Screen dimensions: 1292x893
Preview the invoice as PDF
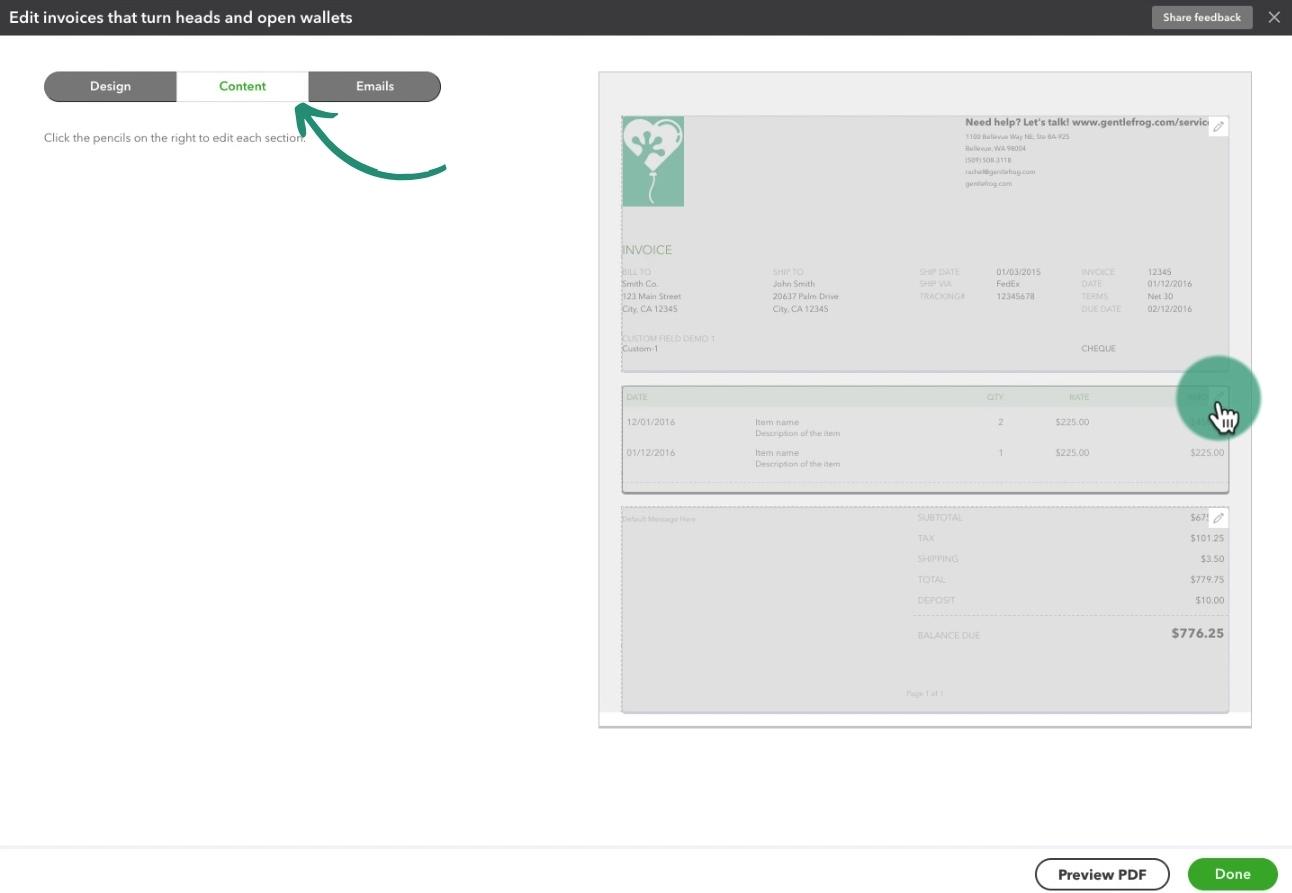1102,874
